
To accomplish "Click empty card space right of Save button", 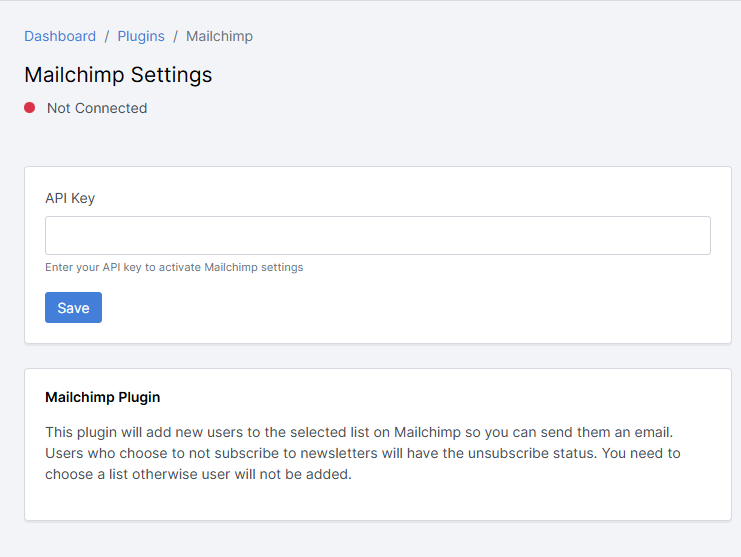I will click(x=400, y=308).
